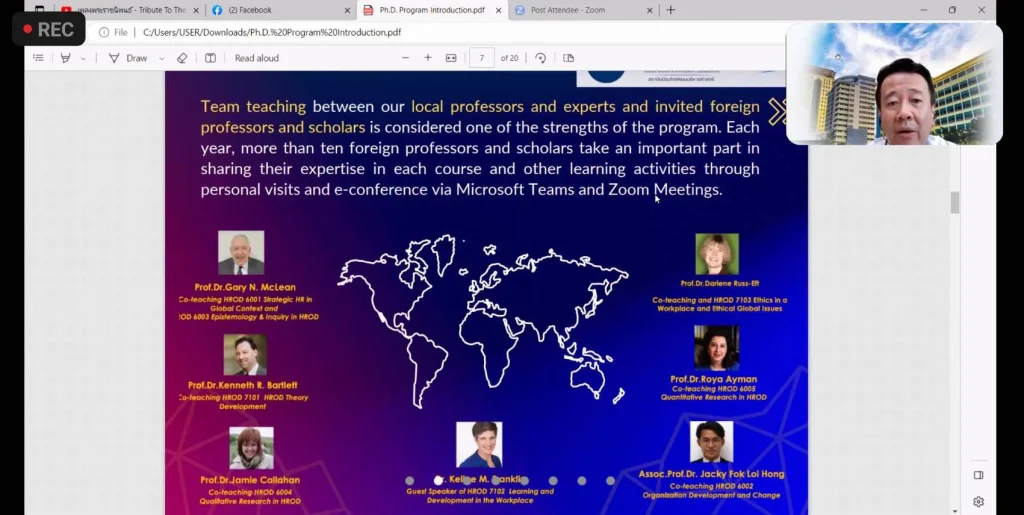Click the vertical scrollbar thumb
This screenshot has height=515, width=1024.
pos(954,202)
